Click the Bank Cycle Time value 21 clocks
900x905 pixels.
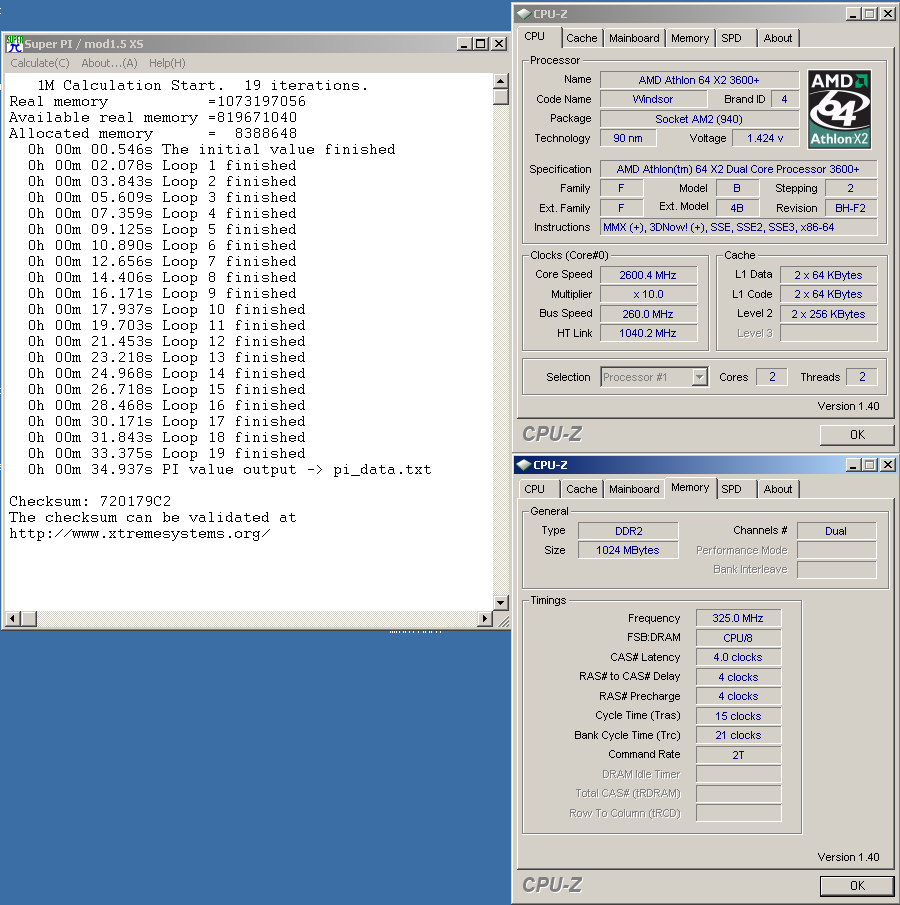click(x=738, y=735)
